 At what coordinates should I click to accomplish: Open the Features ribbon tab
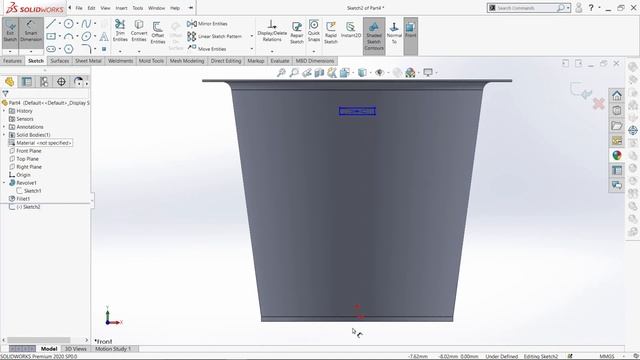coord(12,61)
